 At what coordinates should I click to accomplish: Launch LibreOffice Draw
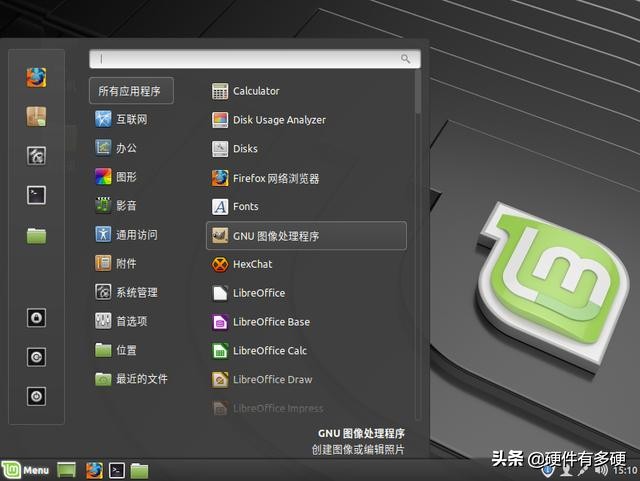pos(262,380)
